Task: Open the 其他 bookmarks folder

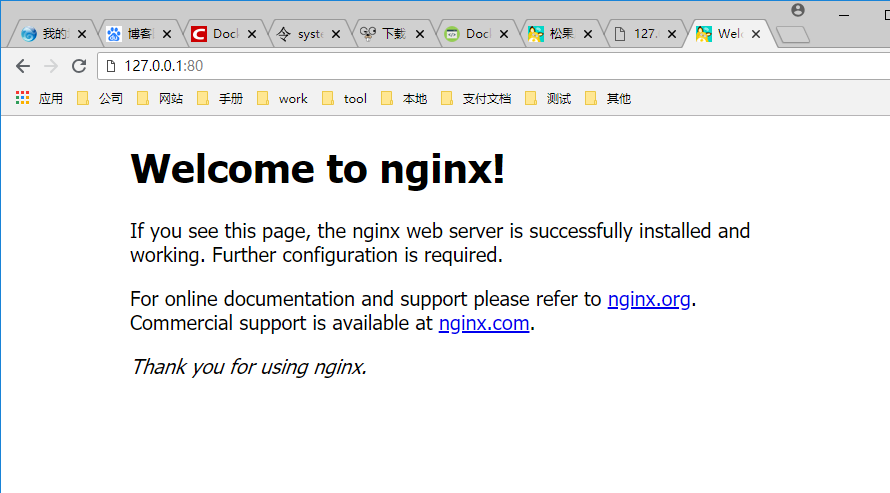Action: pyautogui.click(x=608, y=99)
